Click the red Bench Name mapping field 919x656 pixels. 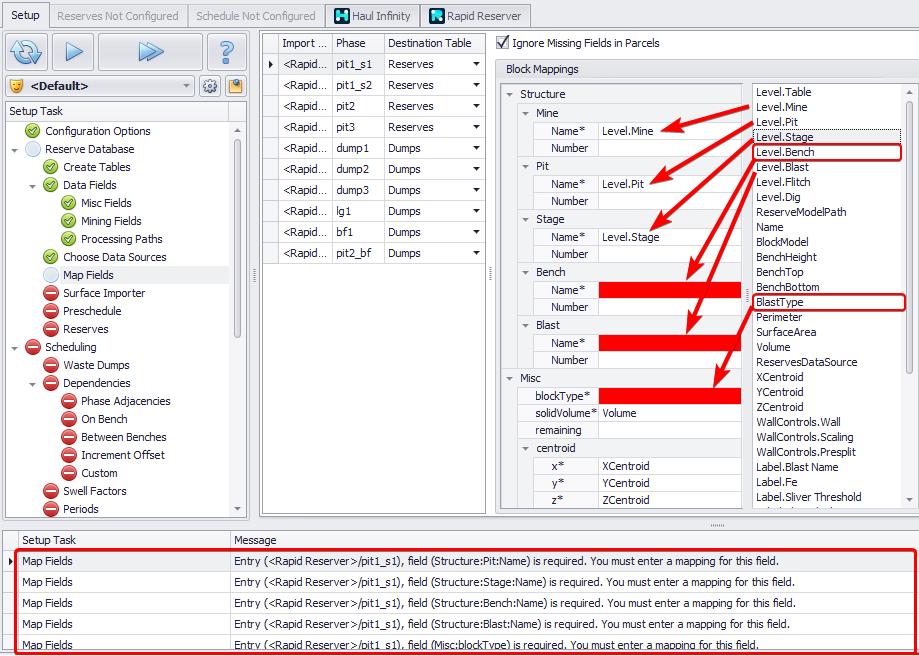tap(669, 290)
